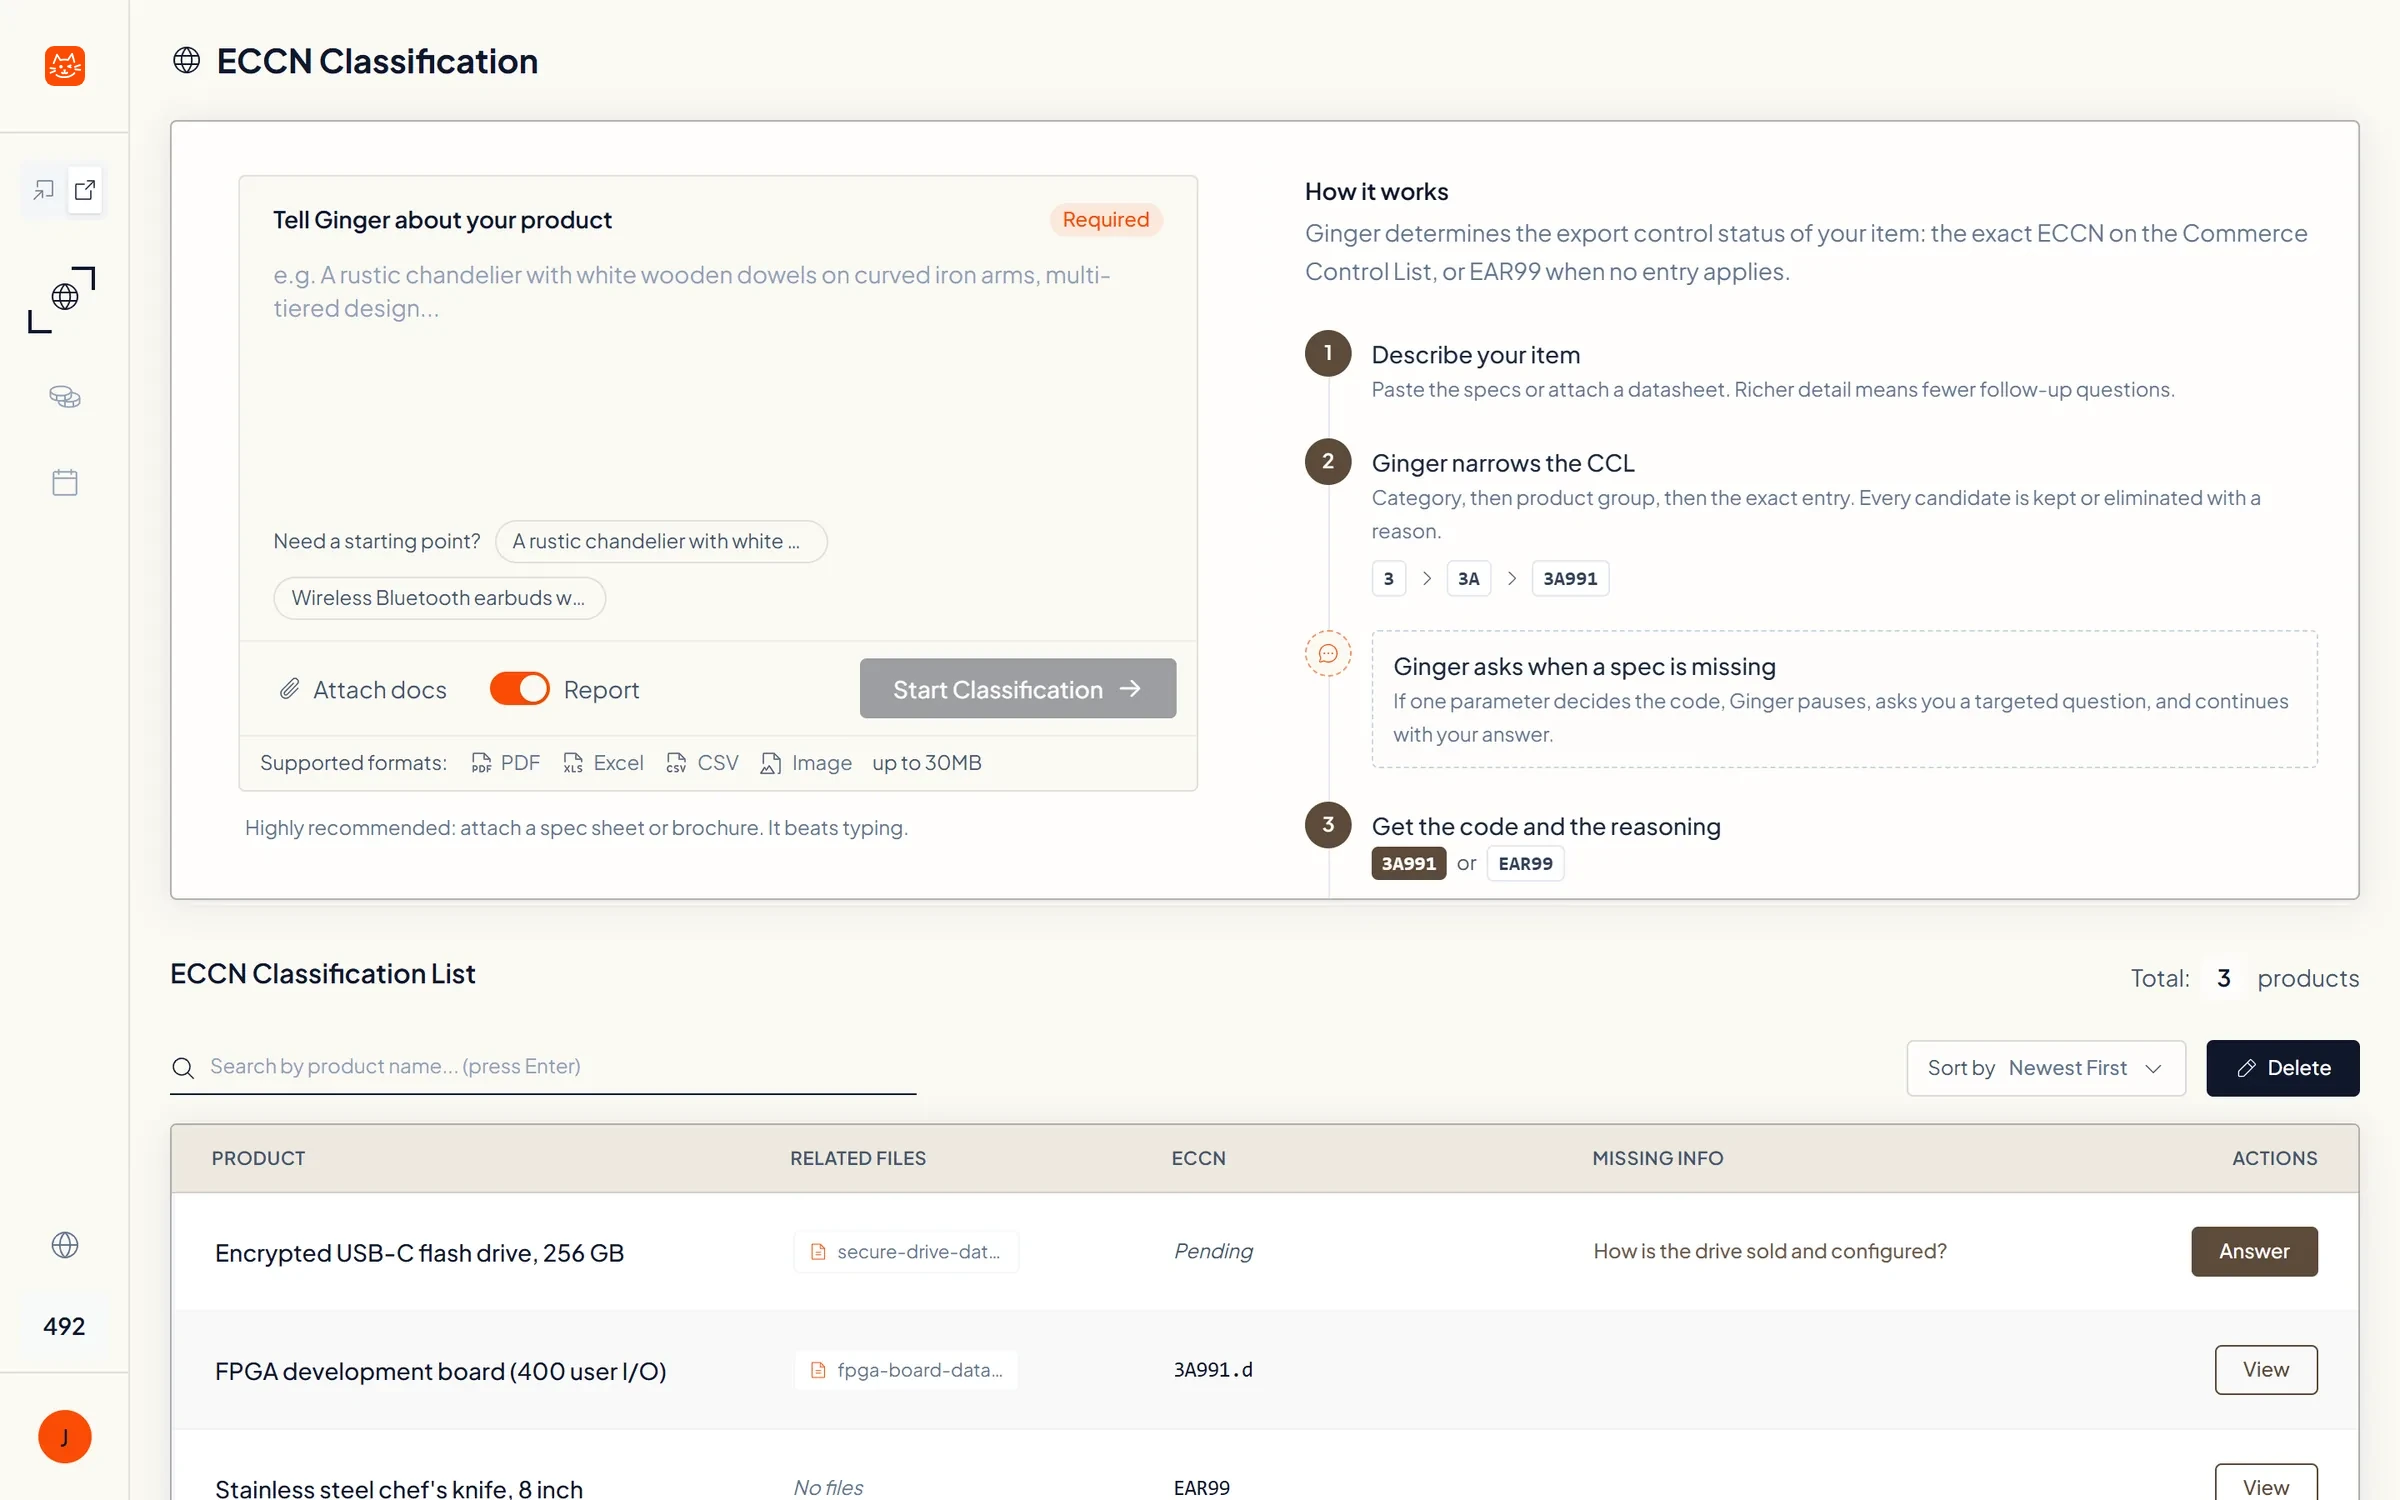Click the PRODUCT column header
Image resolution: width=2400 pixels, height=1500 pixels.
point(258,1158)
